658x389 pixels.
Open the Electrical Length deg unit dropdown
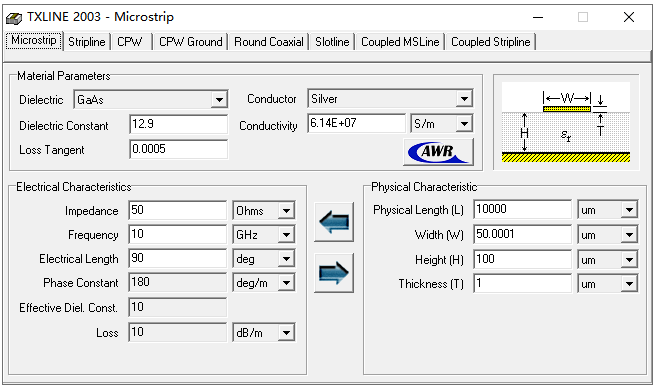pyautogui.click(x=287, y=259)
